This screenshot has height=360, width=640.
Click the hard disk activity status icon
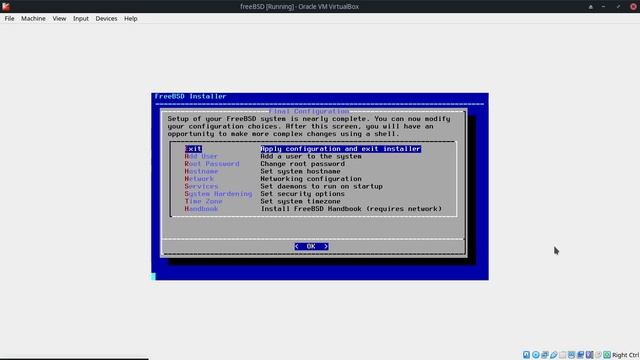click(527, 355)
